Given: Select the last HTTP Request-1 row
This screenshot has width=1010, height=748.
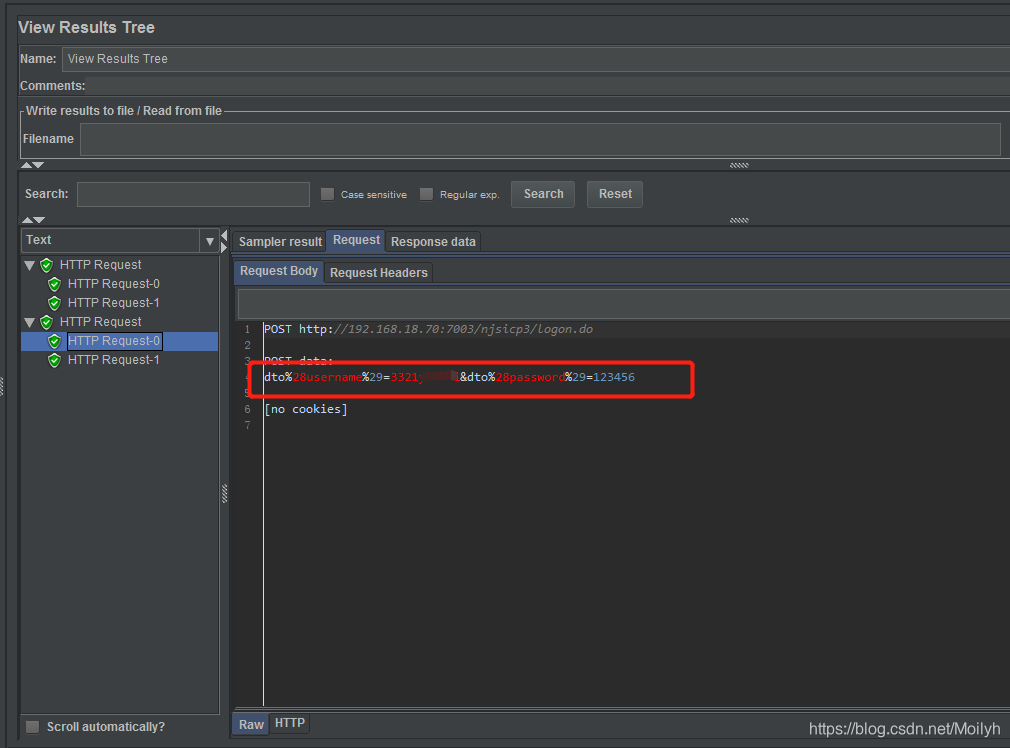Looking at the screenshot, I should coord(113,360).
